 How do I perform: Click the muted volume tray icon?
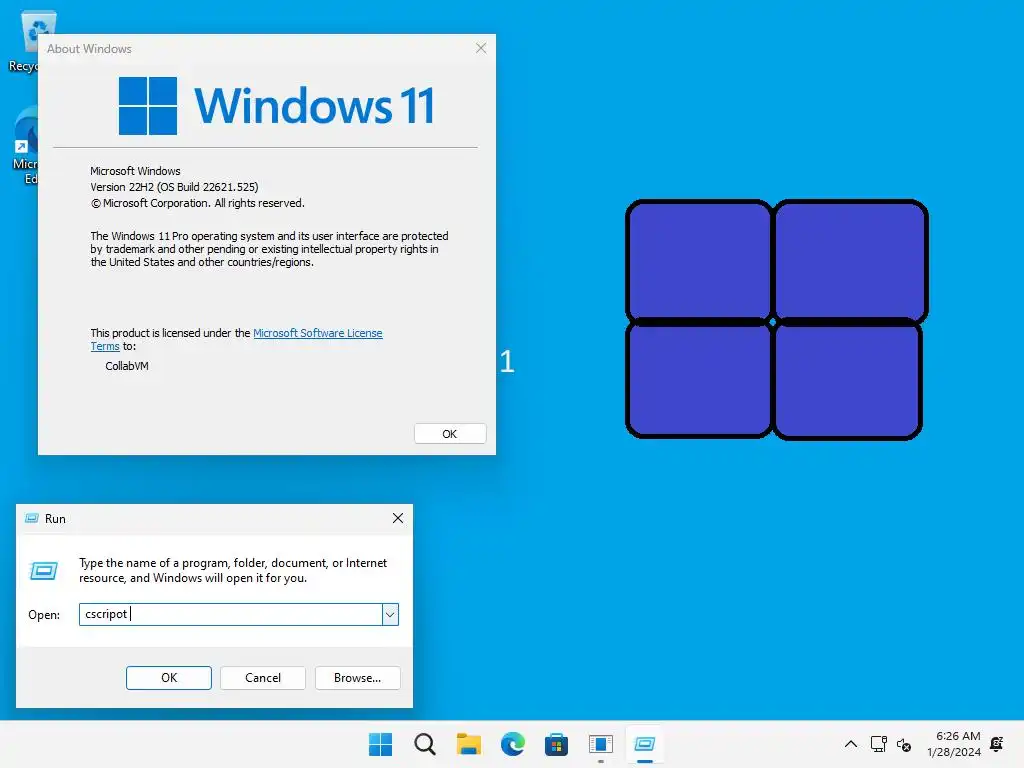[904, 744]
